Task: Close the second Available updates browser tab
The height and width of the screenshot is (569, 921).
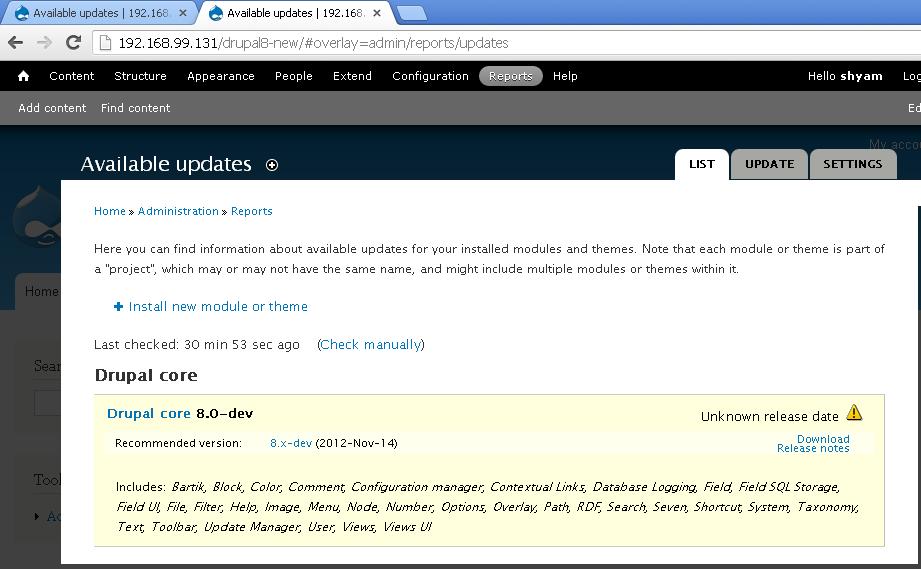Action: click(x=377, y=13)
